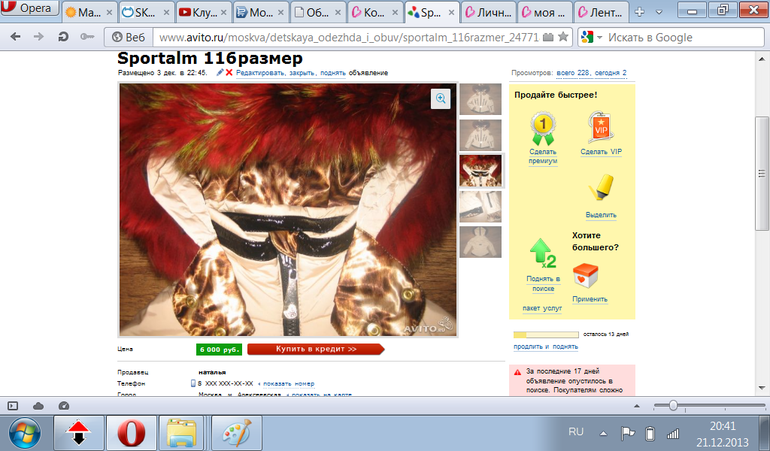Open the Paint icon in the taskbar
Image resolution: width=770 pixels, height=451 pixels.
[236, 433]
